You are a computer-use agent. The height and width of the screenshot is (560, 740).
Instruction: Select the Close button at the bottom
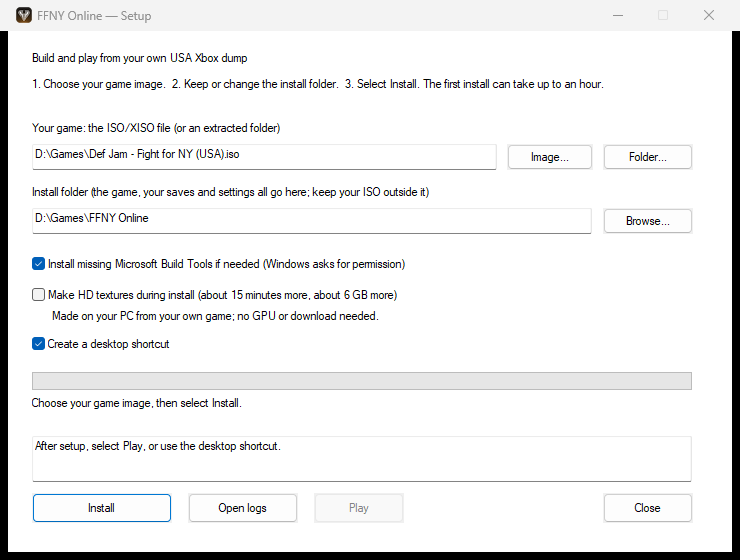648,508
